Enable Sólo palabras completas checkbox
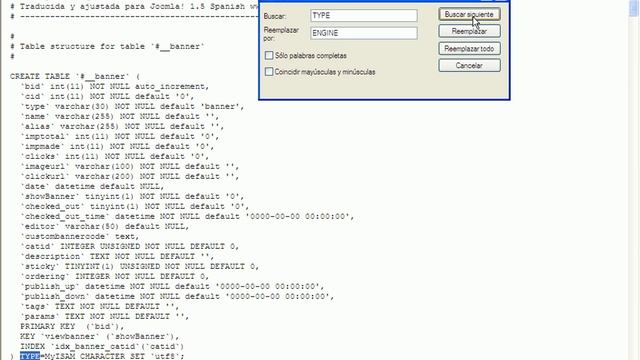Image resolution: width=640 pixels, height=360 pixels. point(269,55)
